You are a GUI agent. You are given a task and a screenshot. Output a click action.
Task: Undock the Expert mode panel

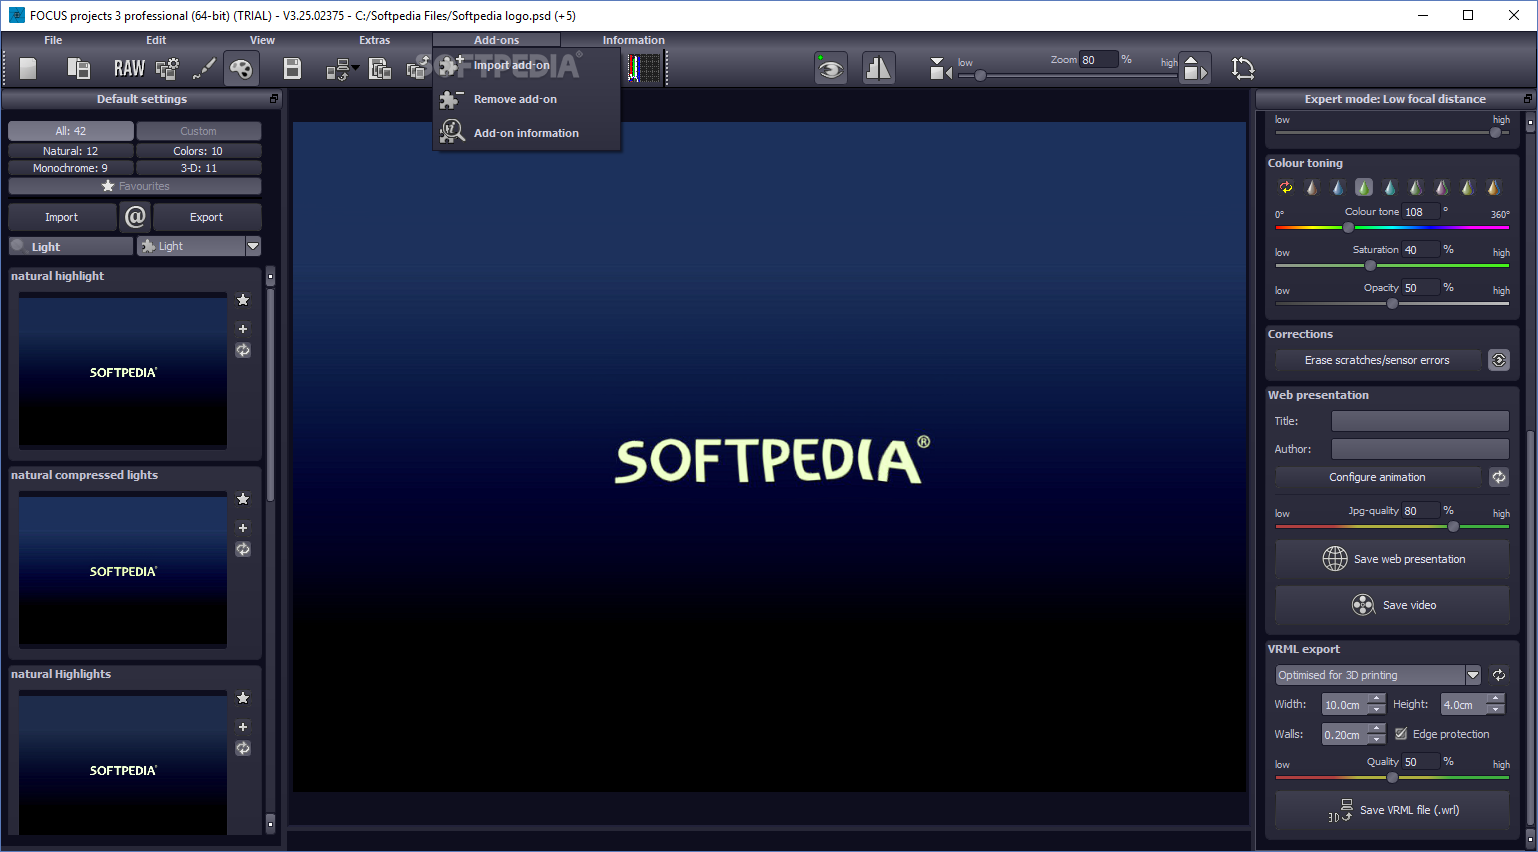click(1527, 99)
